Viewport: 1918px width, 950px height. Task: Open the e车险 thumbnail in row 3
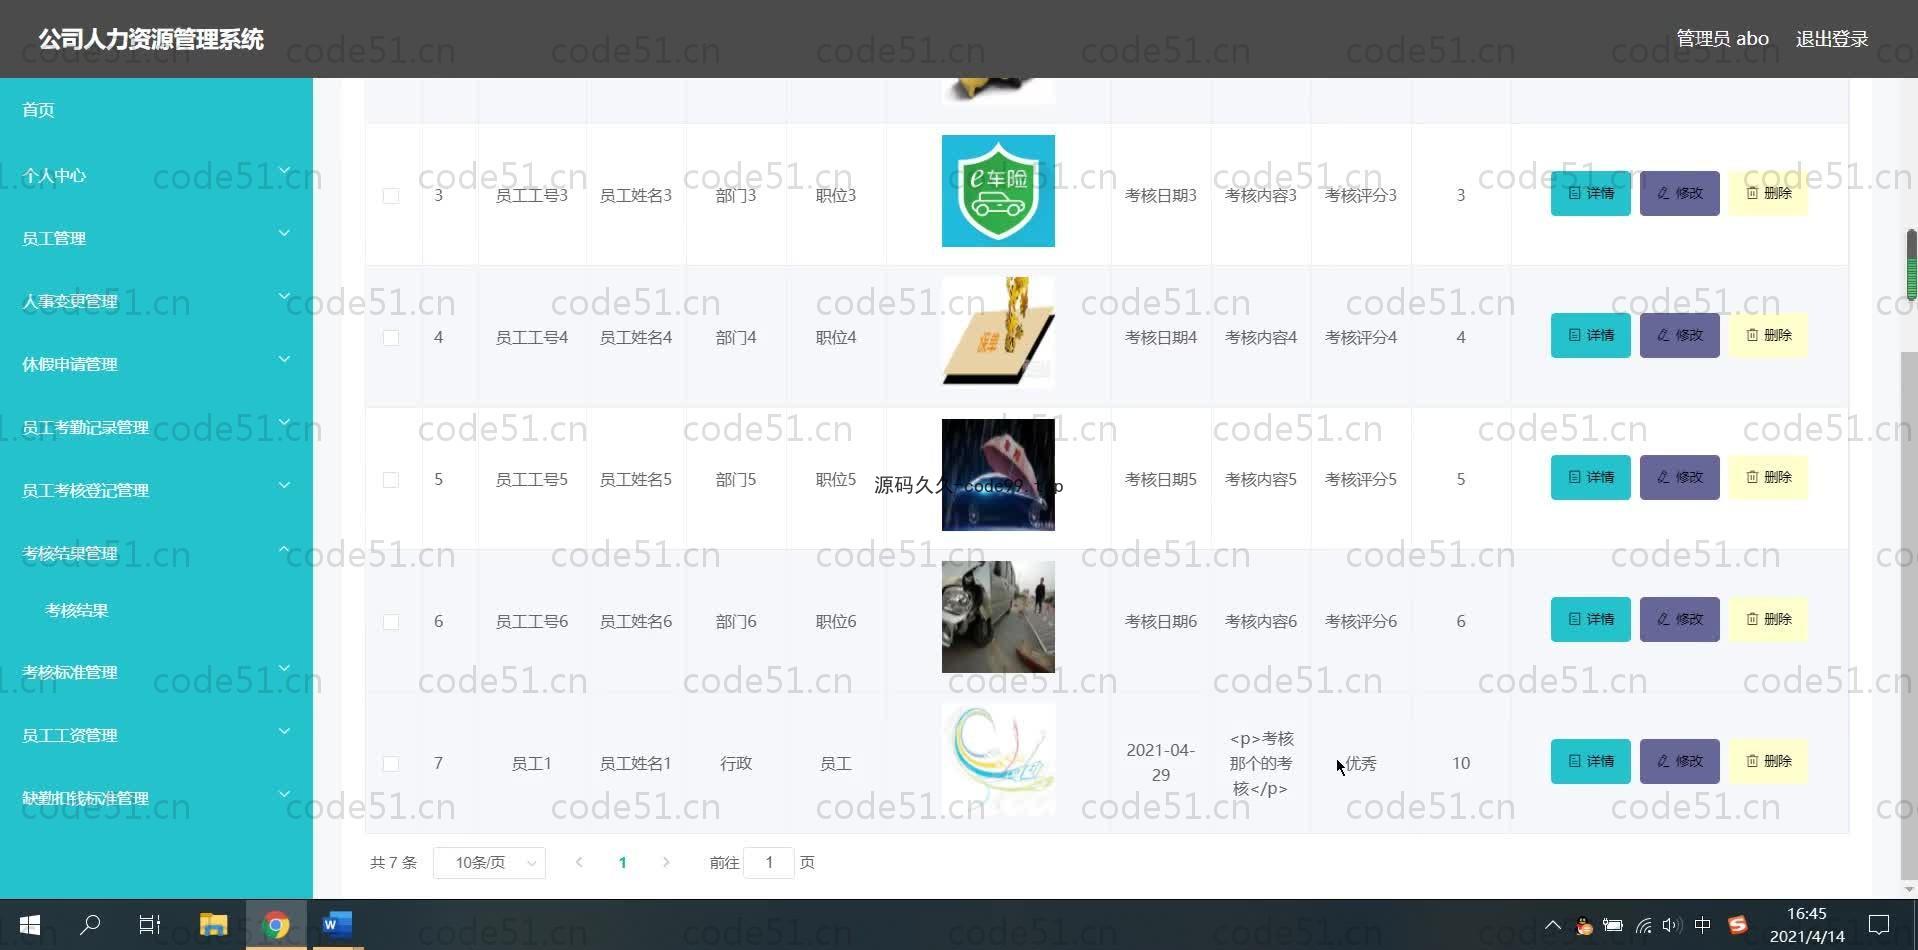998,191
